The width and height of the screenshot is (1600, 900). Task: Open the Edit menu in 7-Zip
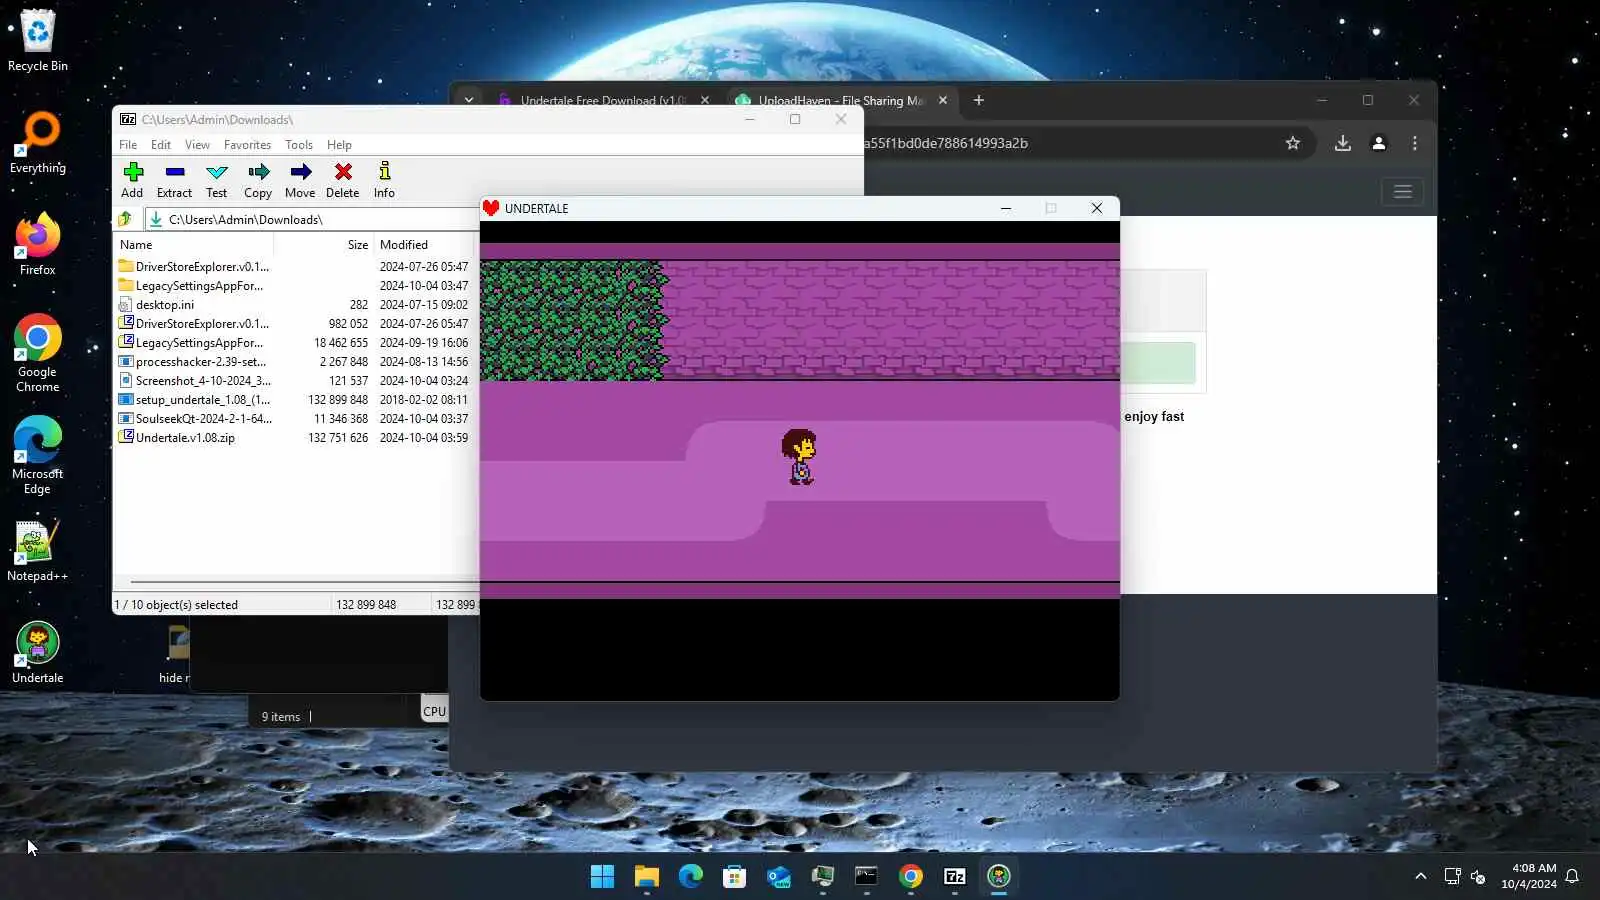[161, 145]
